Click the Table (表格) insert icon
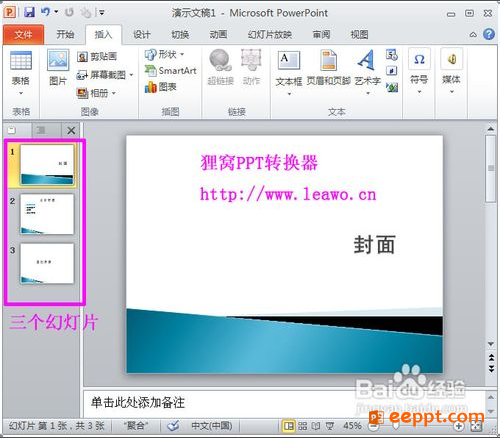The height and width of the screenshot is (438, 500). (x=21, y=60)
